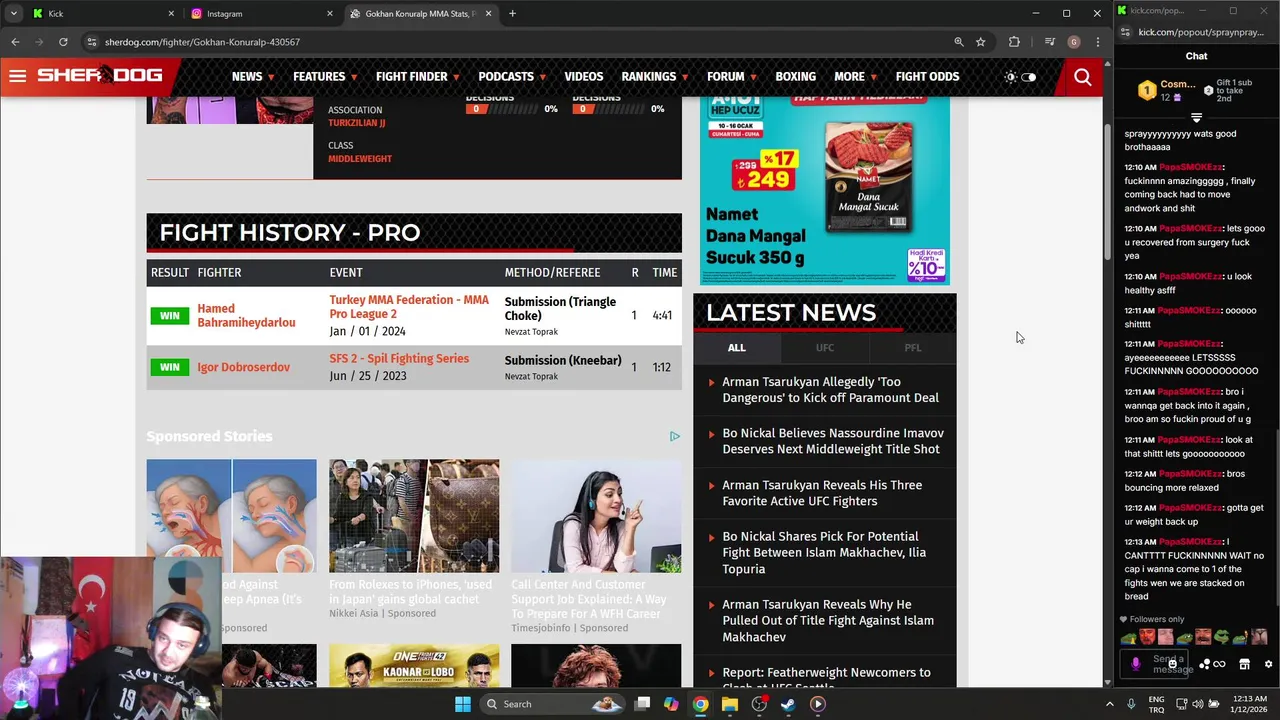Image resolution: width=1280 pixels, height=720 pixels.
Task: Open Task View on the taskbar
Action: tap(642, 704)
